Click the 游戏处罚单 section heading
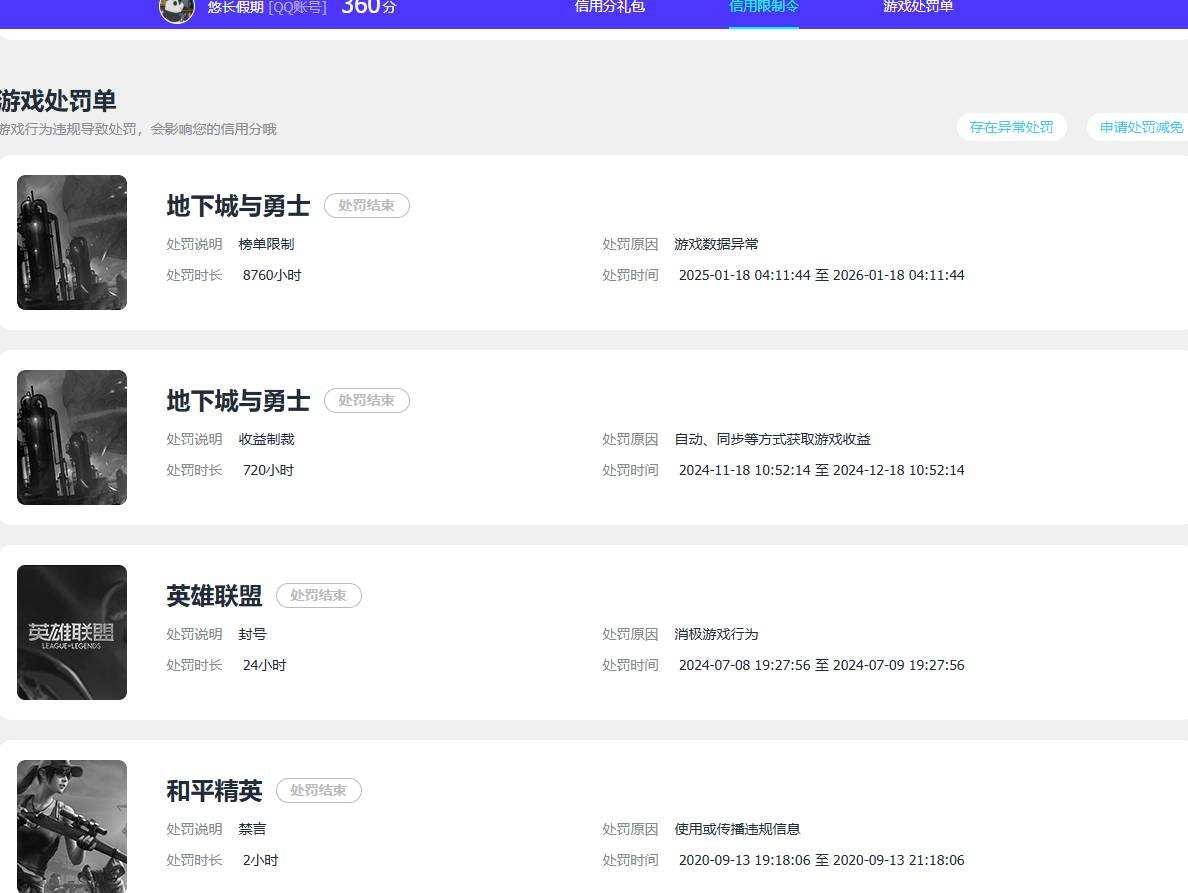The image size is (1188, 893). pyautogui.click(x=58, y=101)
